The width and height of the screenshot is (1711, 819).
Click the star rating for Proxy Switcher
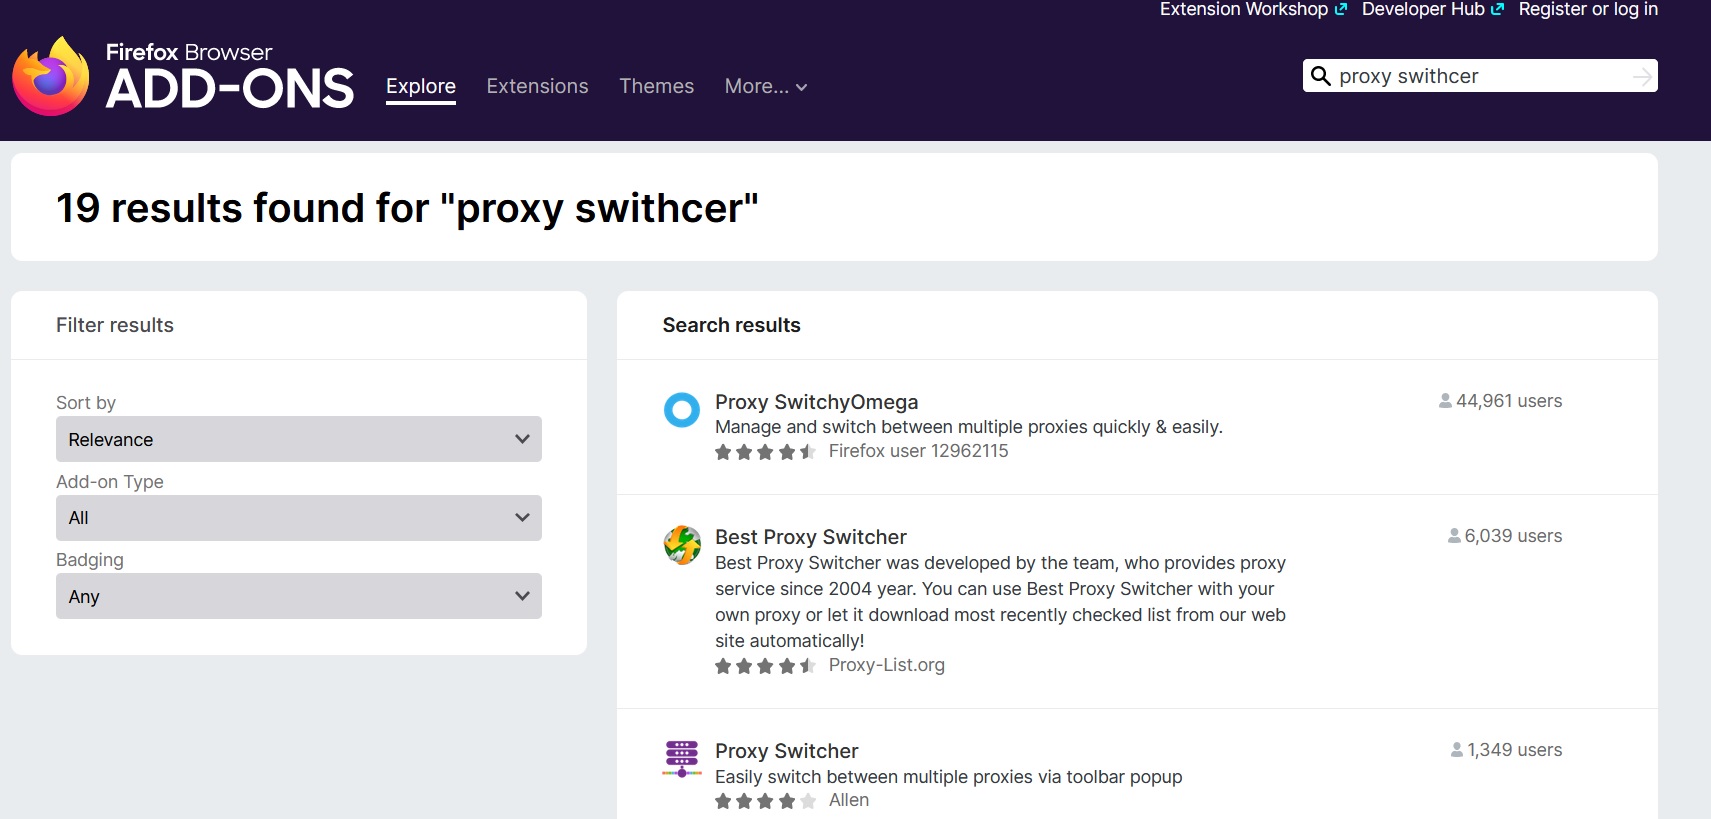[x=766, y=801]
